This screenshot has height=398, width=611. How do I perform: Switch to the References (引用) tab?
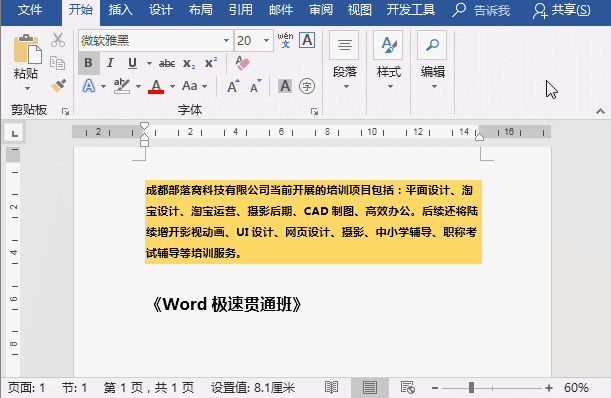(x=240, y=10)
